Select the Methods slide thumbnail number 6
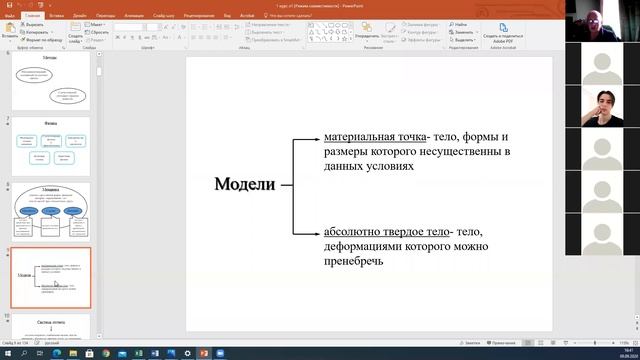Viewport: 640px width, 360px height. tap(51, 81)
